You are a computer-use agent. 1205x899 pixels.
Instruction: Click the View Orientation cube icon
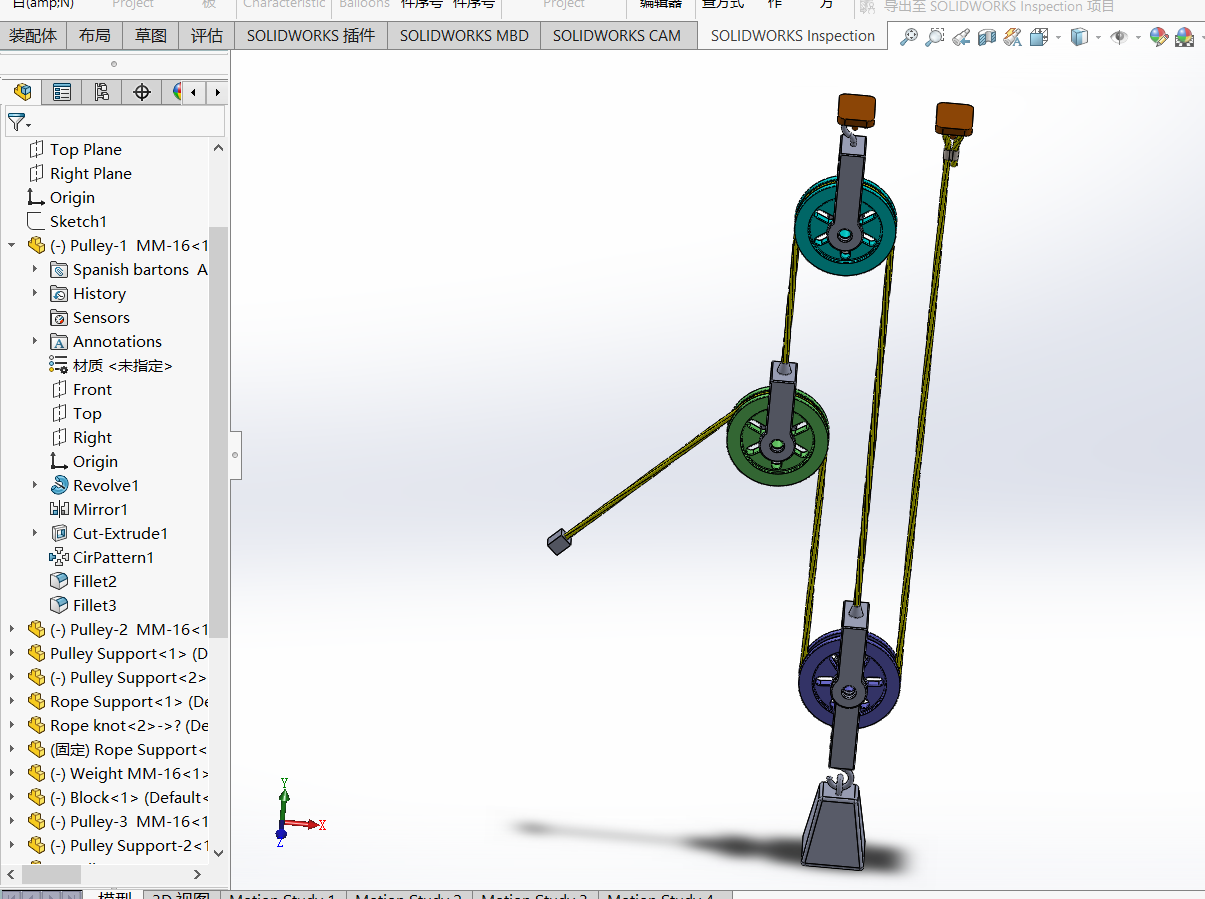point(1038,37)
